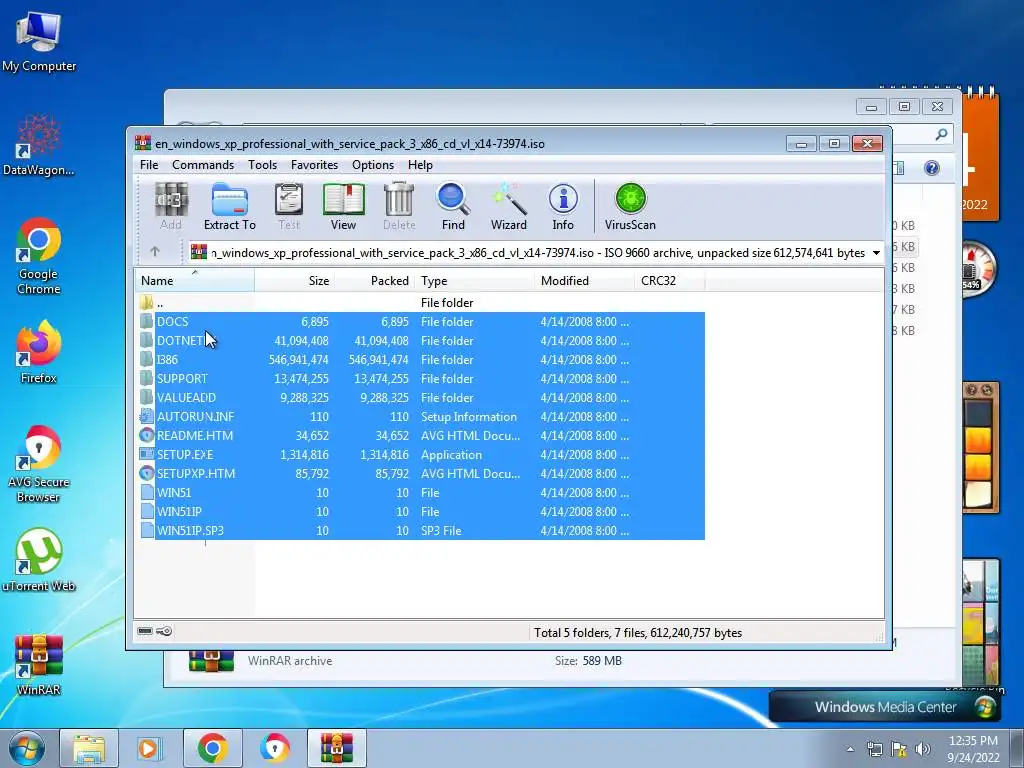Select SETUPXP.HTM file

pos(421,473)
